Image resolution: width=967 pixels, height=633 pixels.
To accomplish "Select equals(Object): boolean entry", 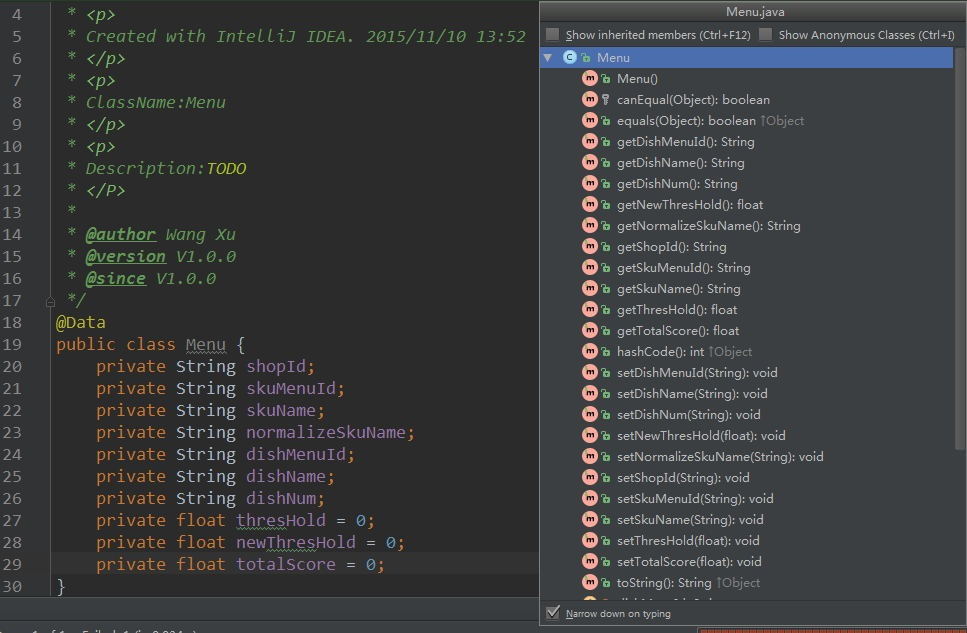I will pyautogui.click(x=686, y=120).
